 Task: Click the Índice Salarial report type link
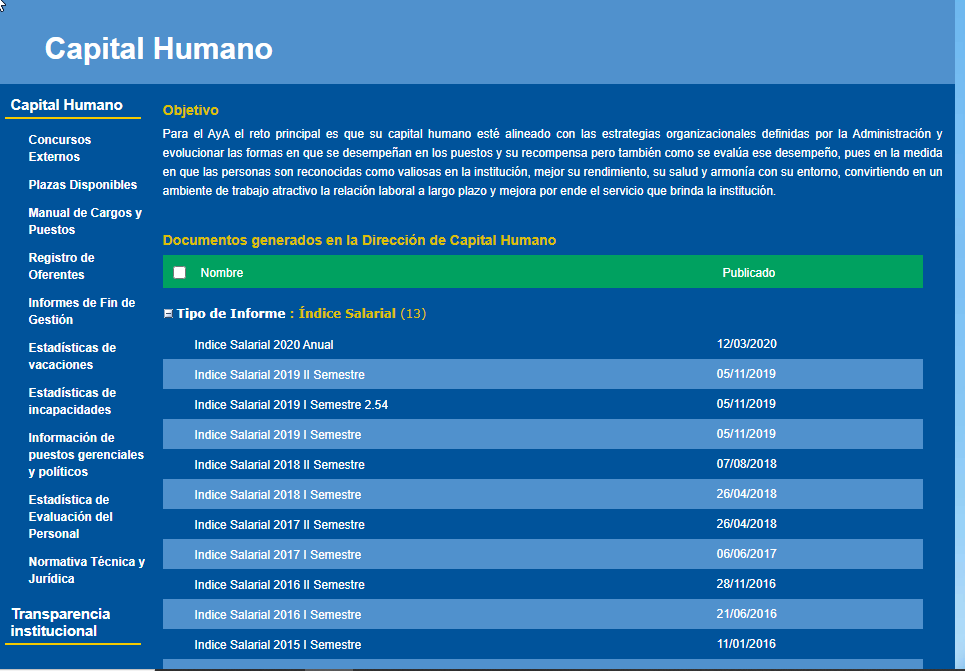(348, 313)
